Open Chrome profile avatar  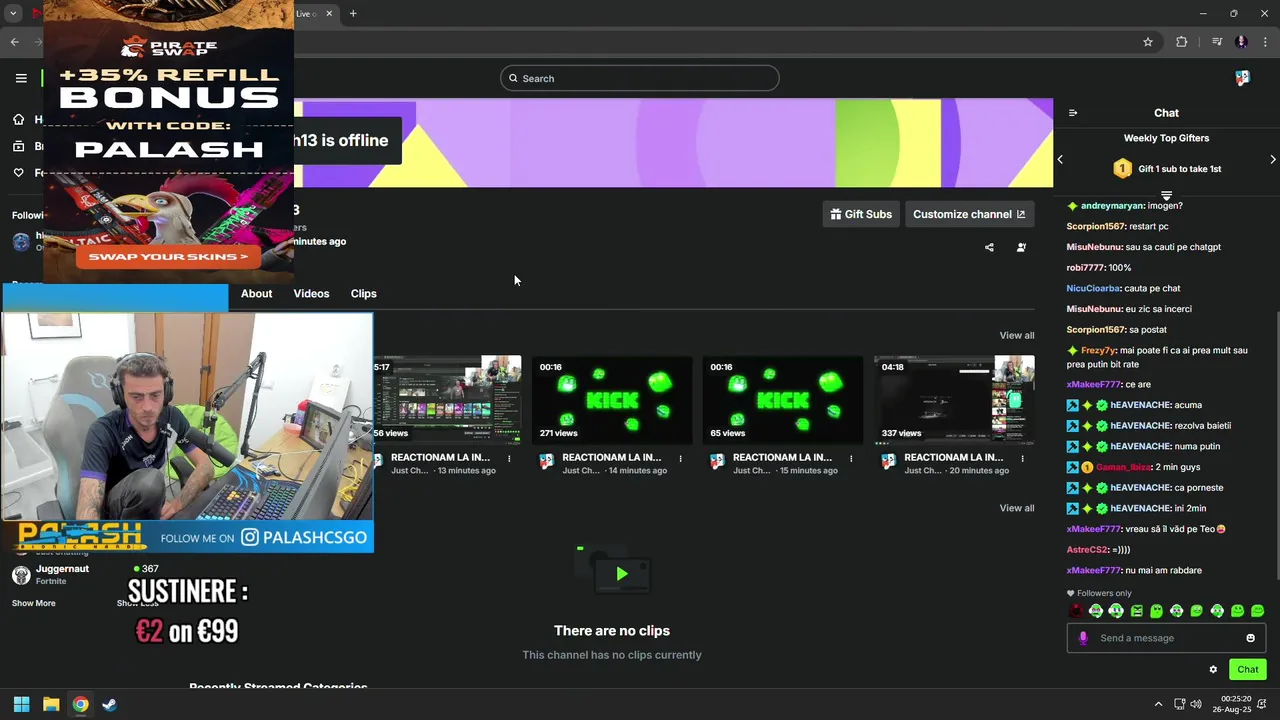click(1242, 42)
